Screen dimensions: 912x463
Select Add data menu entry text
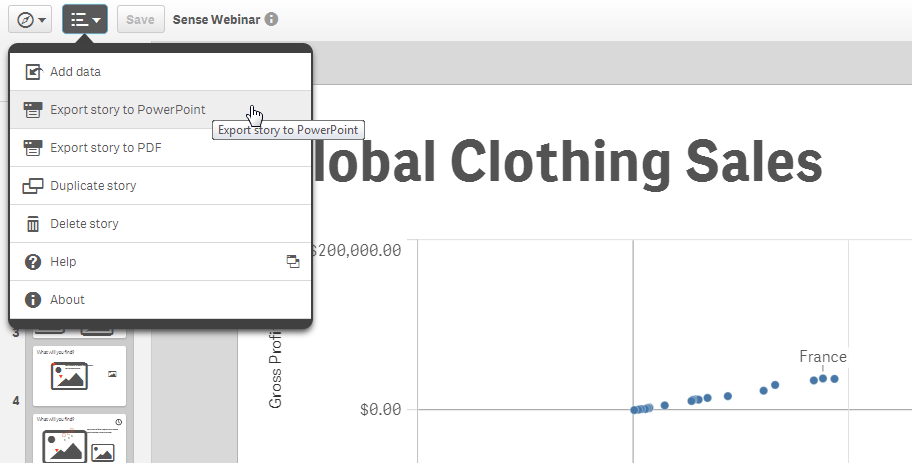click(x=76, y=72)
